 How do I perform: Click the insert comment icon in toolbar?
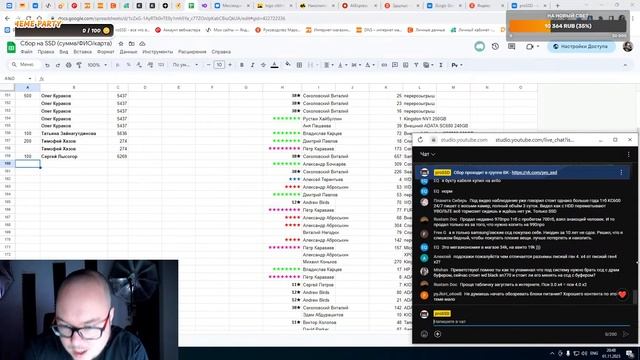(x=395, y=65)
